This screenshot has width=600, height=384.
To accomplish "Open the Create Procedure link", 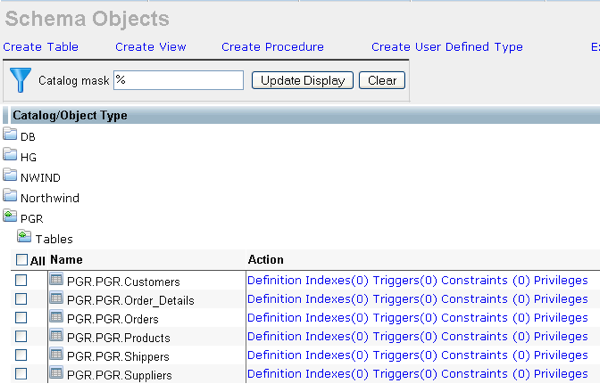I will 272,47.
